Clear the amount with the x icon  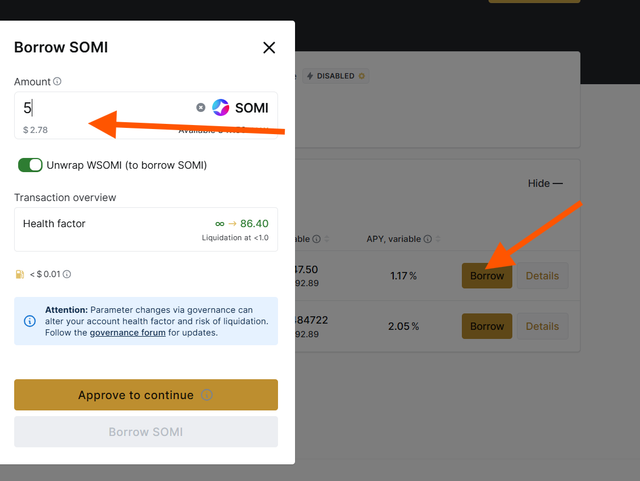click(x=200, y=107)
